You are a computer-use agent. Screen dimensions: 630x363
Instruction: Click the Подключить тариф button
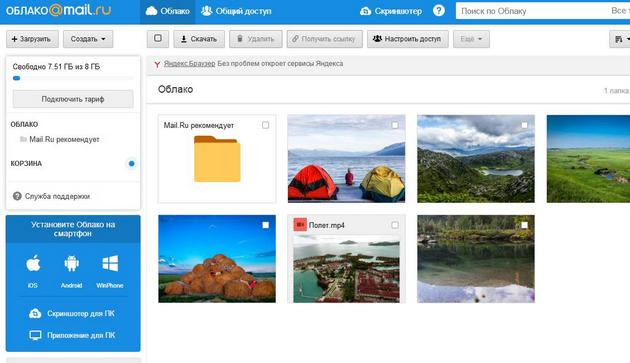(73, 99)
